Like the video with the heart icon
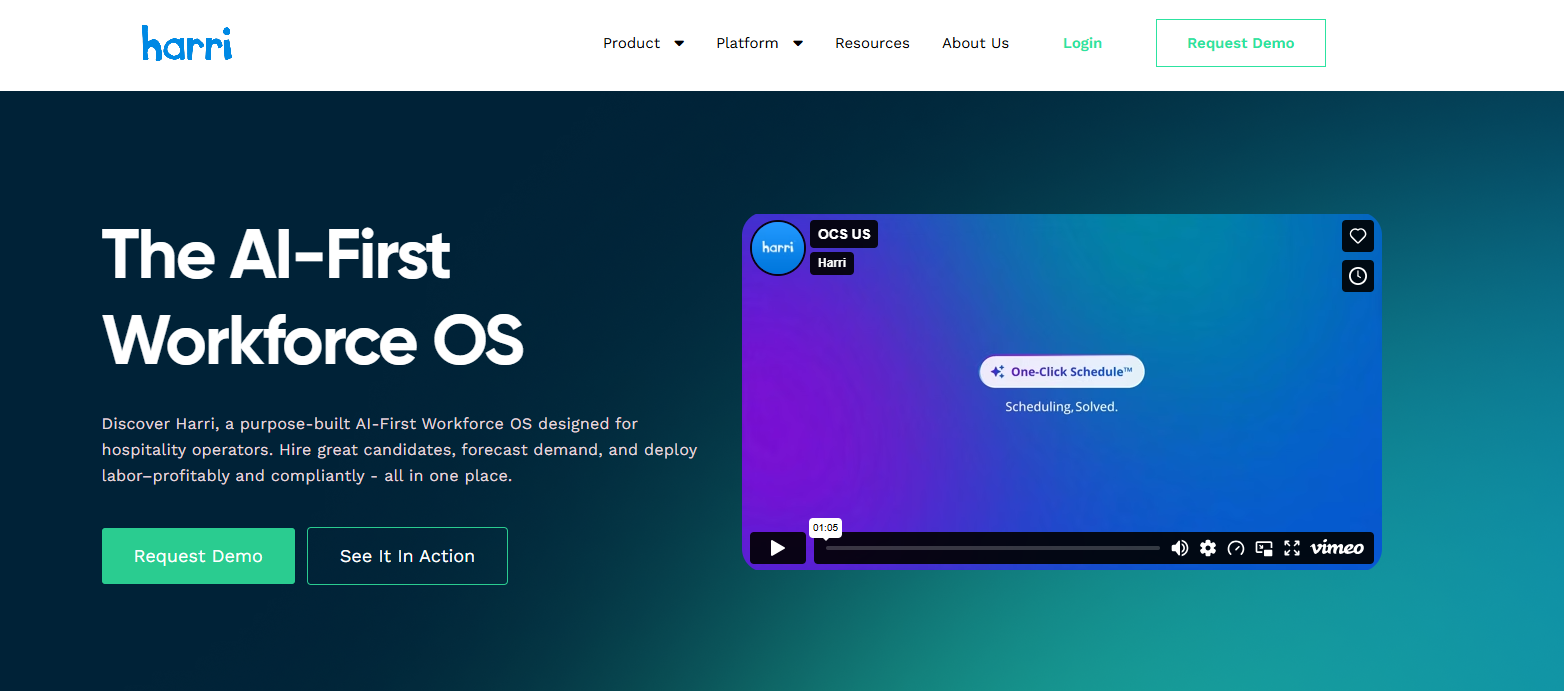This screenshot has width=1564, height=691. click(1358, 236)
